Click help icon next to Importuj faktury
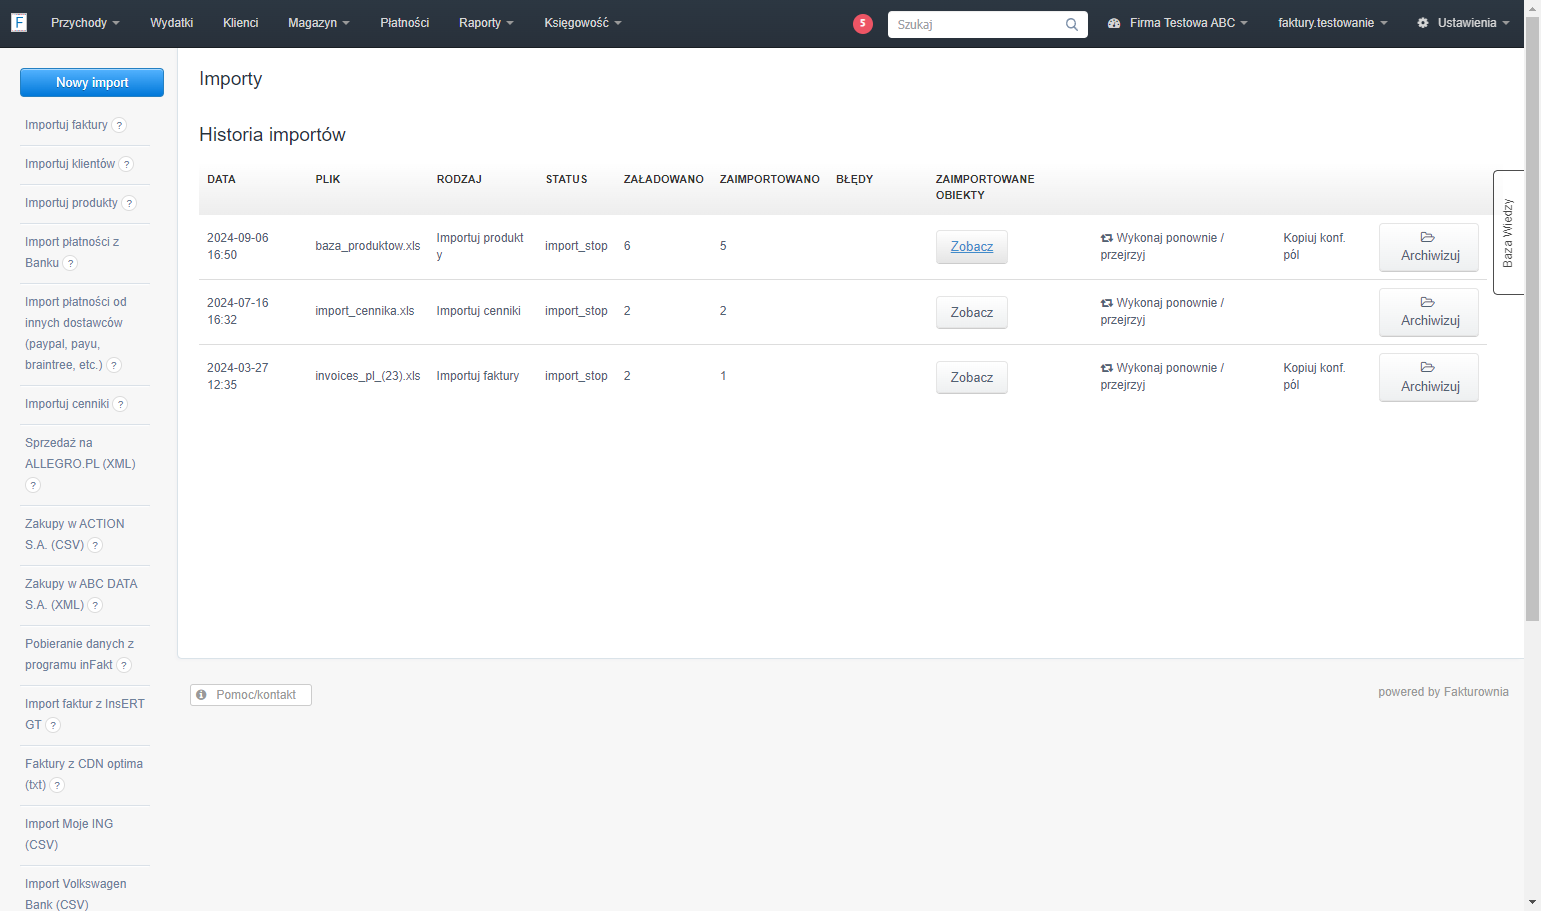The width and height of the screenshot is (1541, 911). point(119,125)
